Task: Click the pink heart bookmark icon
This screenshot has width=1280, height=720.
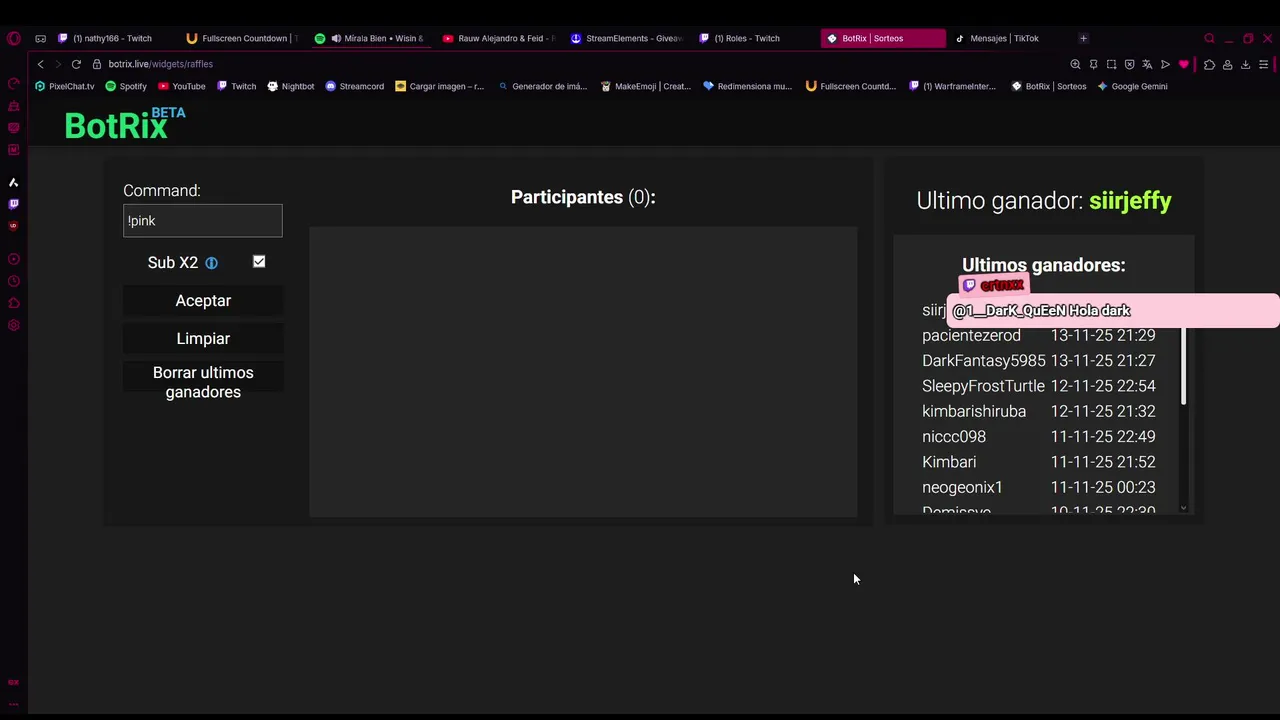Action: pyautogui.click(x=1184, y=64)
